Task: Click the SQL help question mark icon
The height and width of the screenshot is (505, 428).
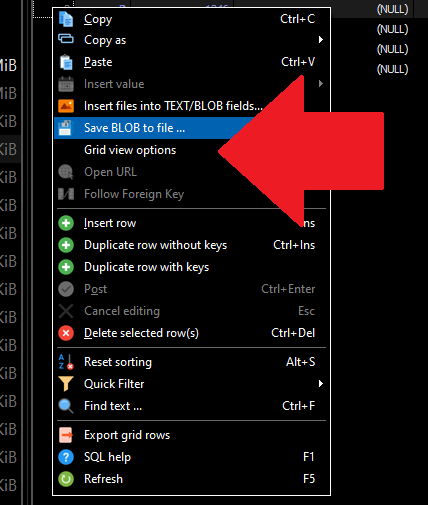Action: pyautogui.click(x=66, y=457)
